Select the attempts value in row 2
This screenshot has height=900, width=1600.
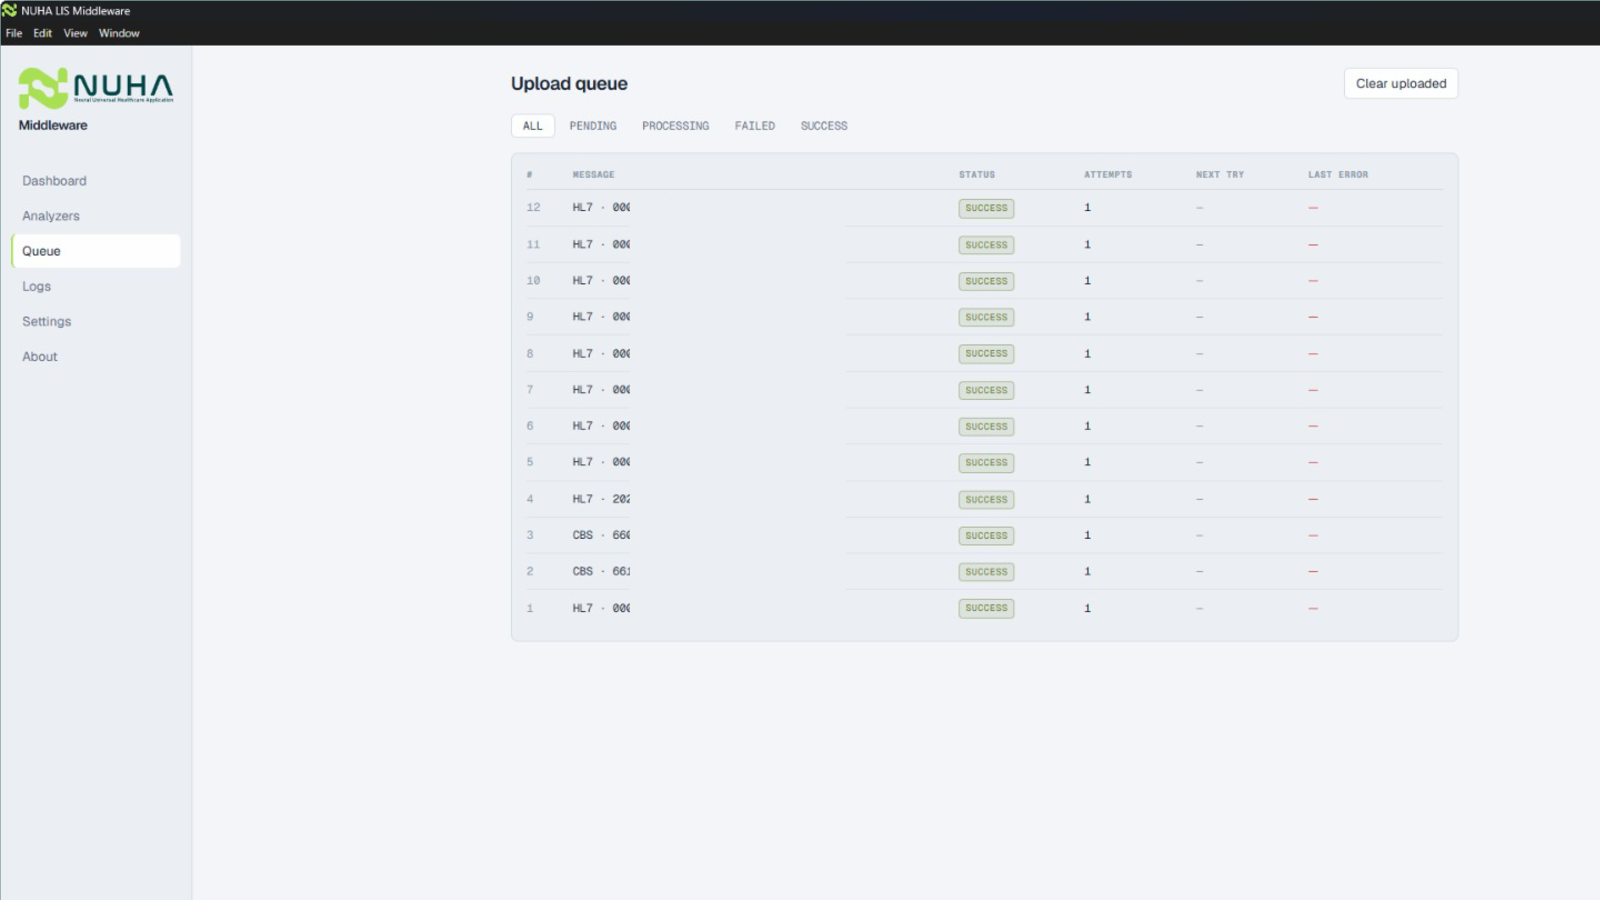coord(1087,572)
